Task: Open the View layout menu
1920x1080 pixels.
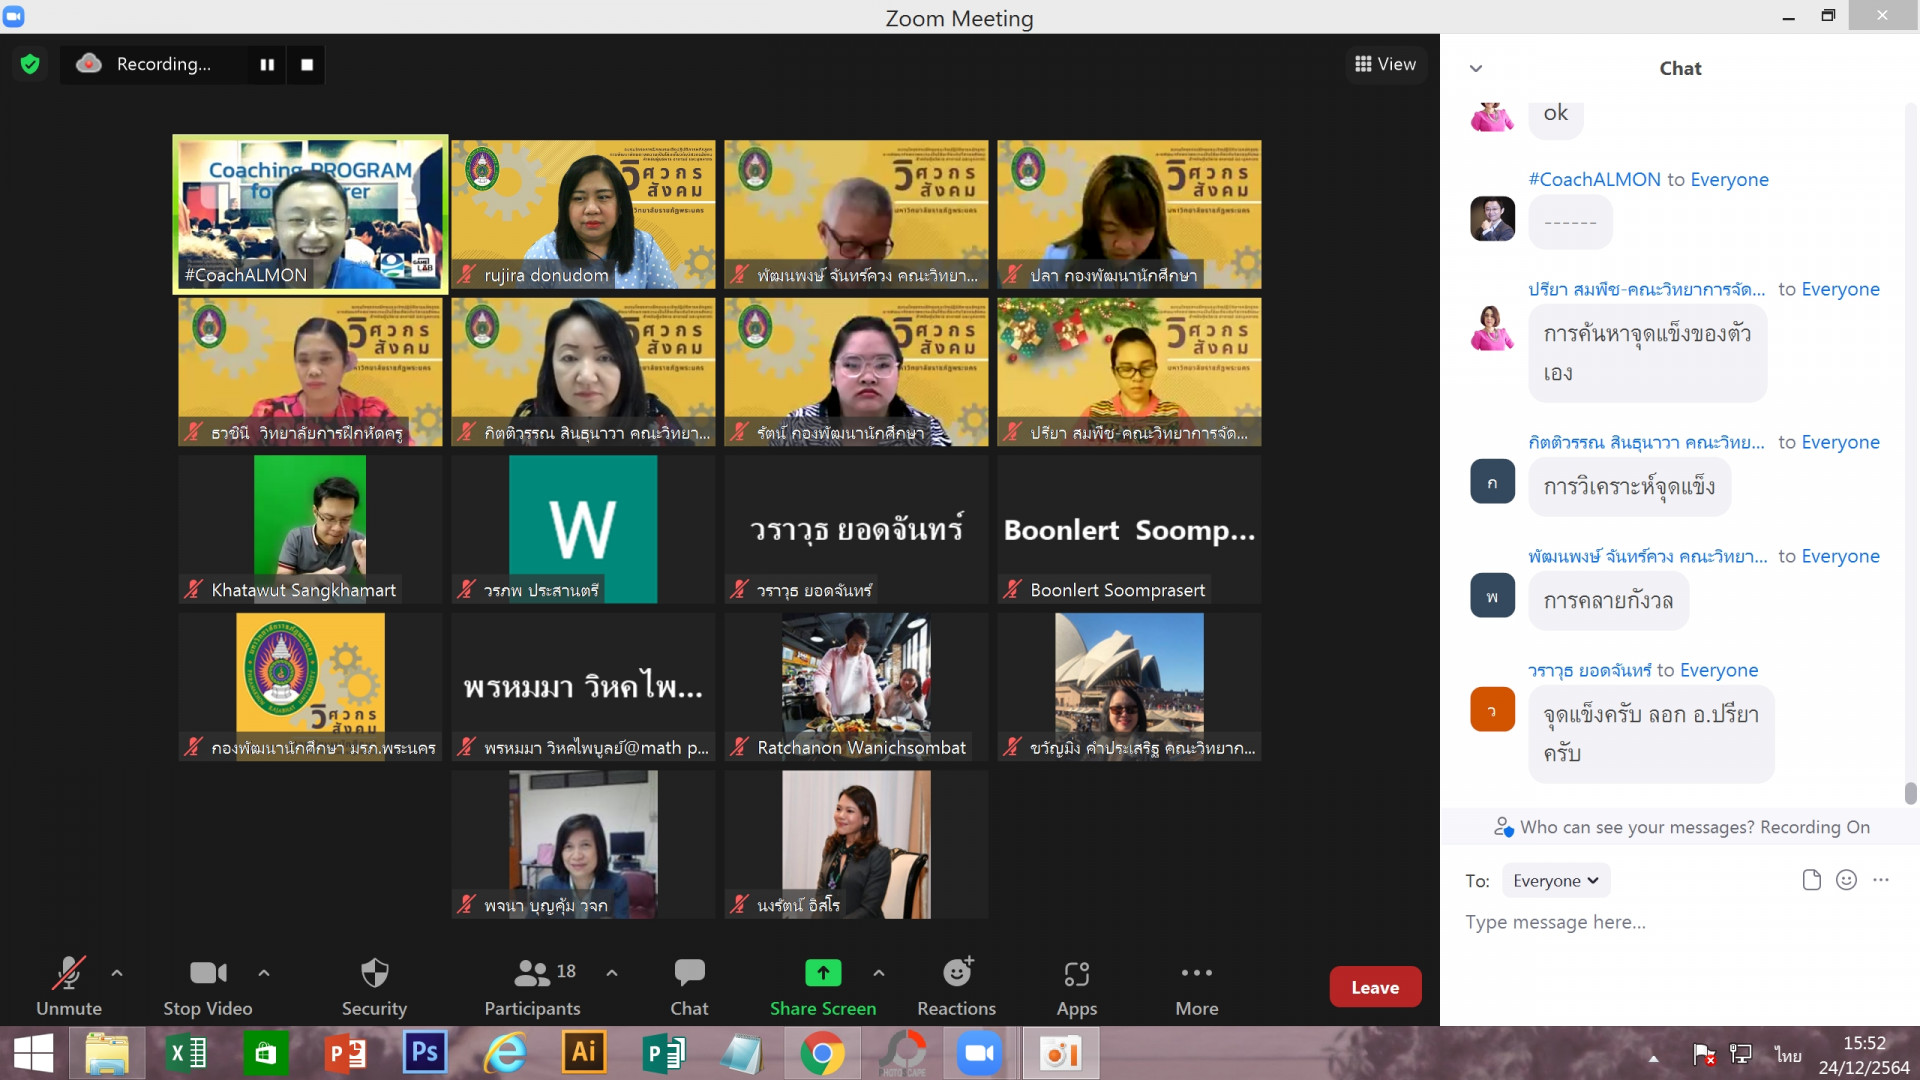Action: coord(1385,64)
